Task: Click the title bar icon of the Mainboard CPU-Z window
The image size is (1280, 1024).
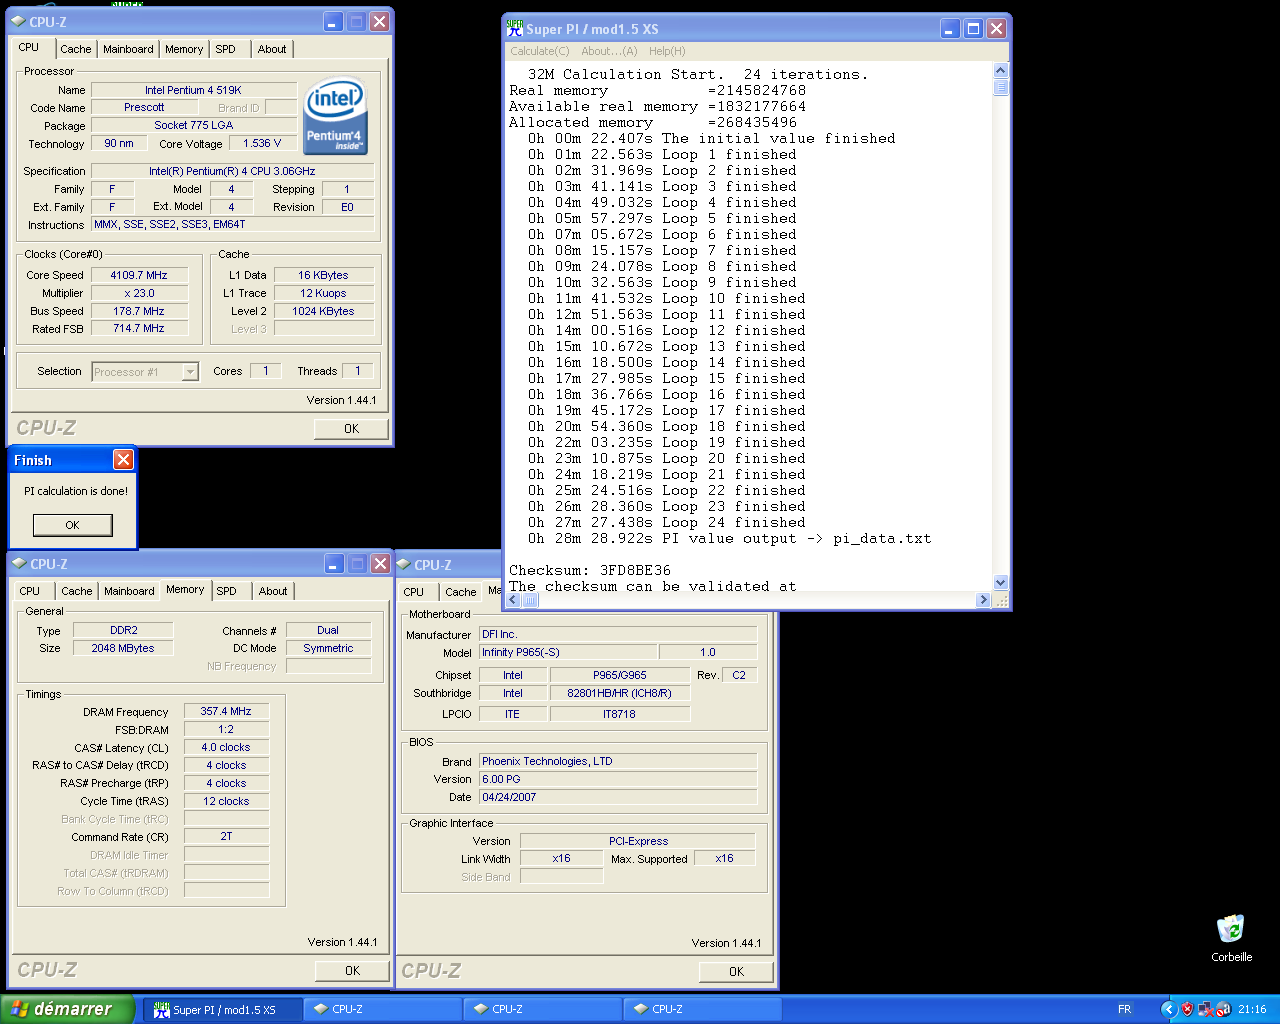Action: coord(404,565)
